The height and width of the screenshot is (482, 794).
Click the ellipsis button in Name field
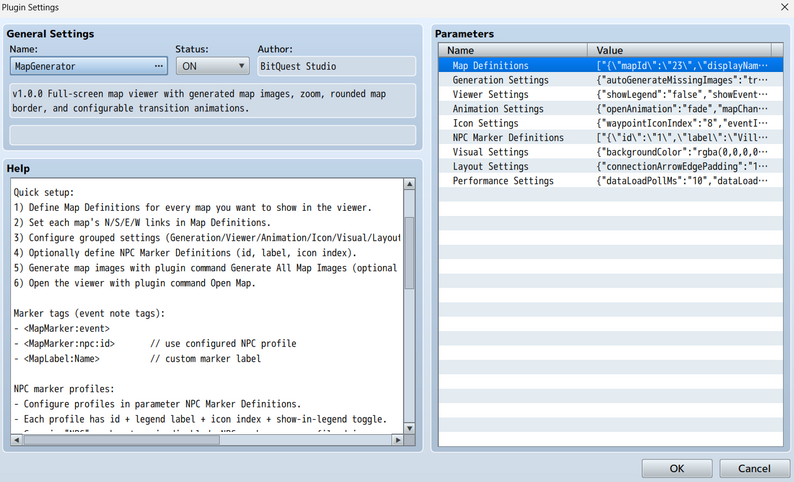pos(158,66)
